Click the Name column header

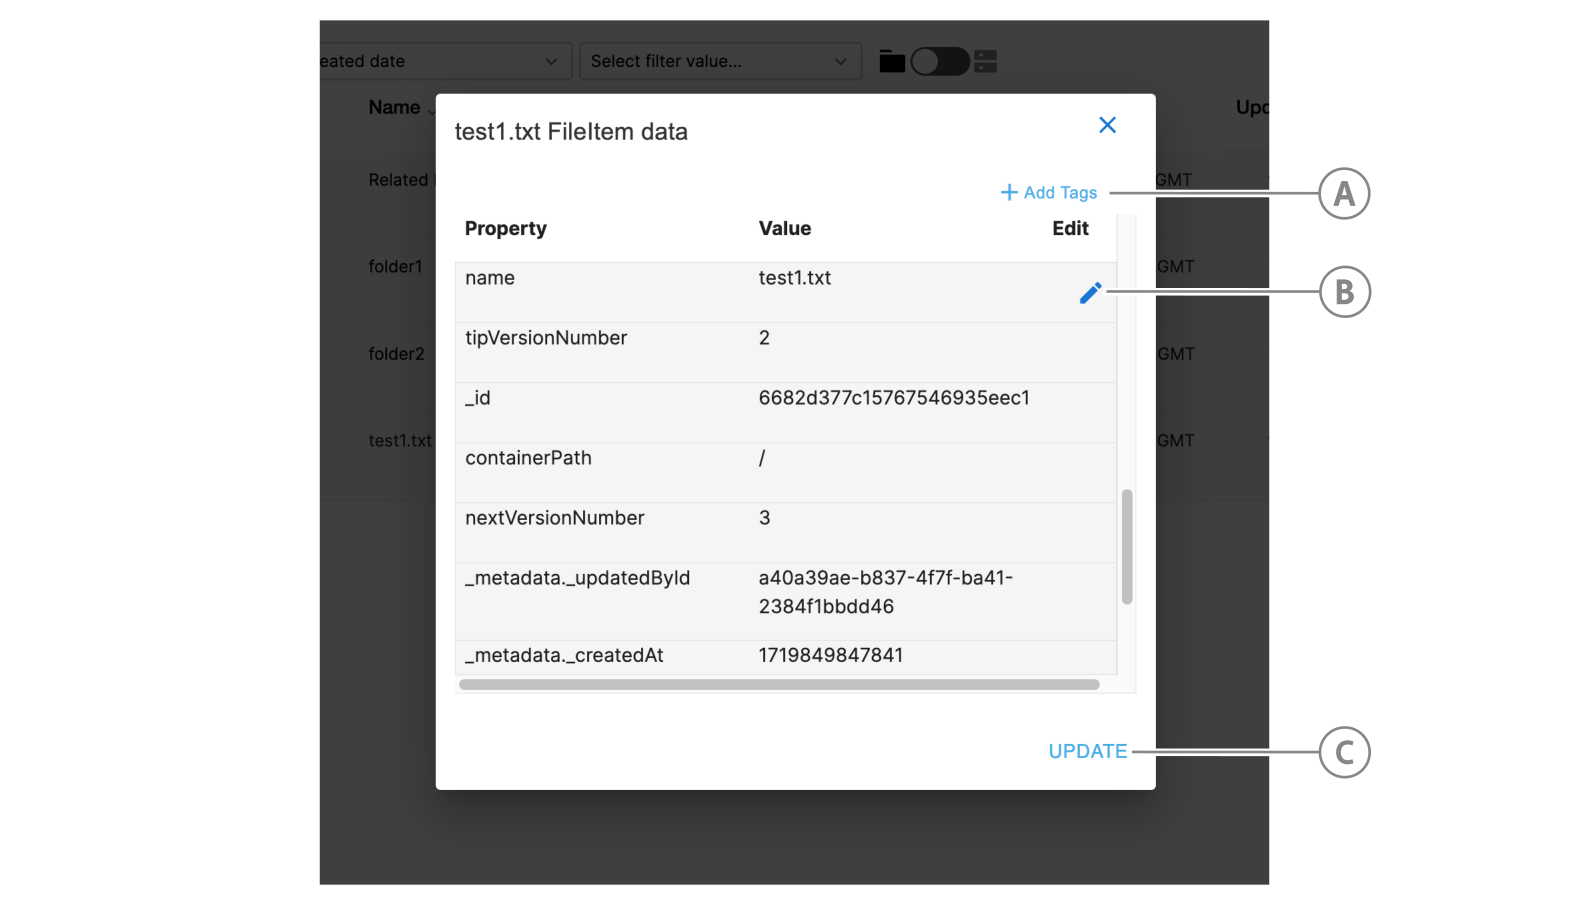click(x=394, y=107)
